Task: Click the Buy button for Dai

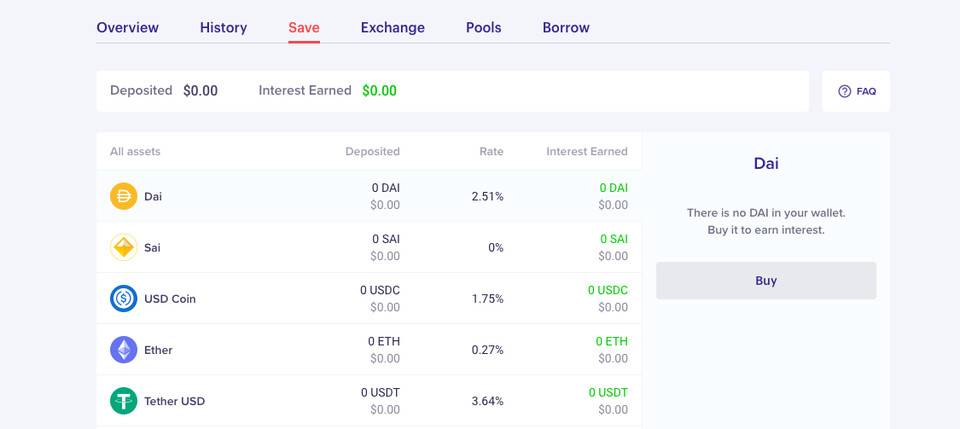Action: [766, 281]
